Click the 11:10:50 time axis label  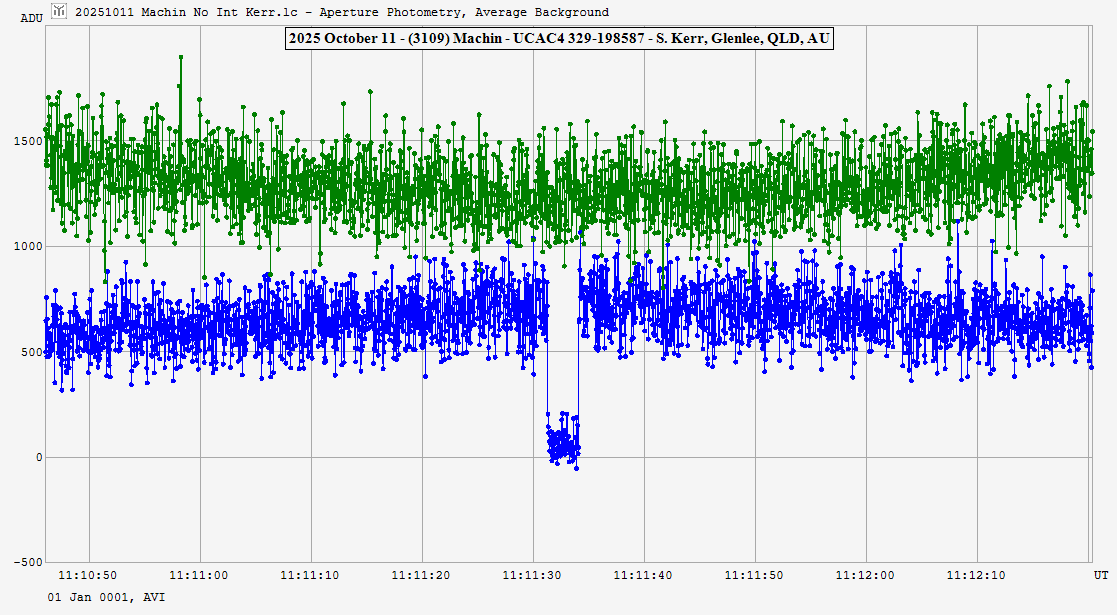pos(89,575)
